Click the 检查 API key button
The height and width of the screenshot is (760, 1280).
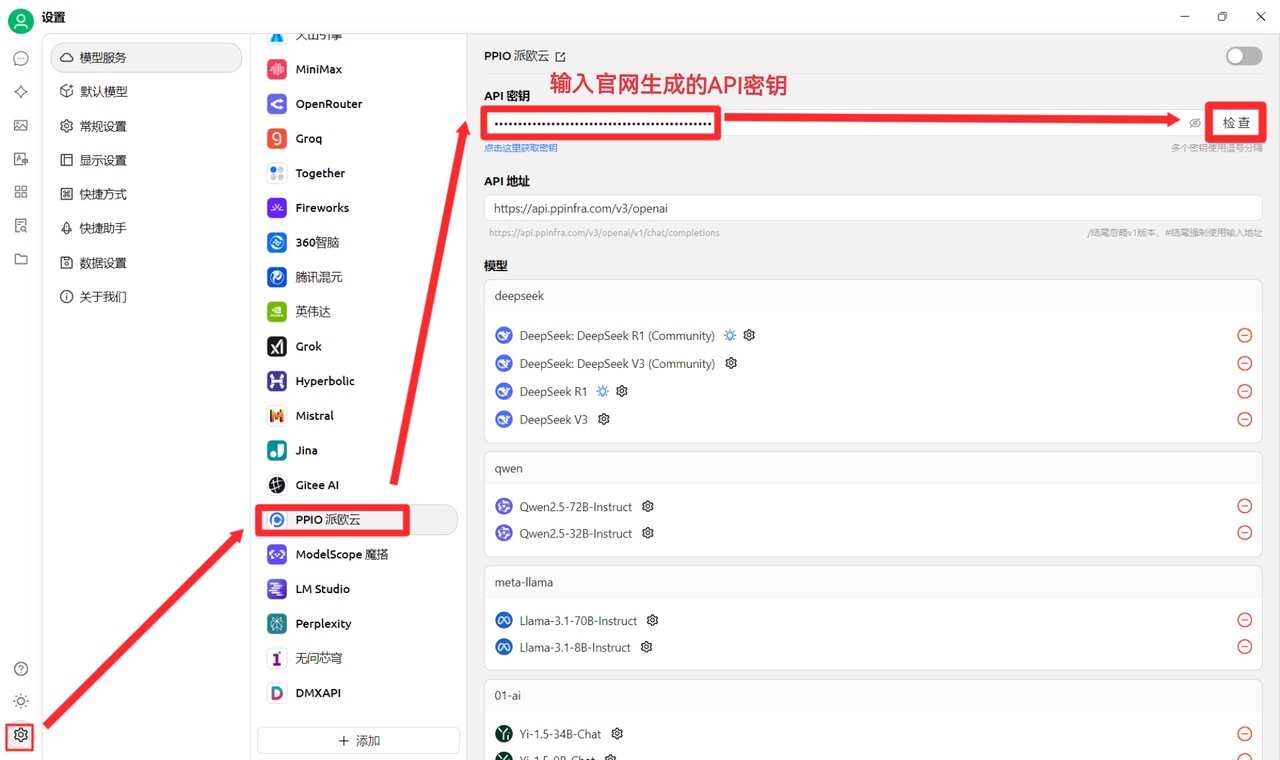click(x=1236, y=123)
